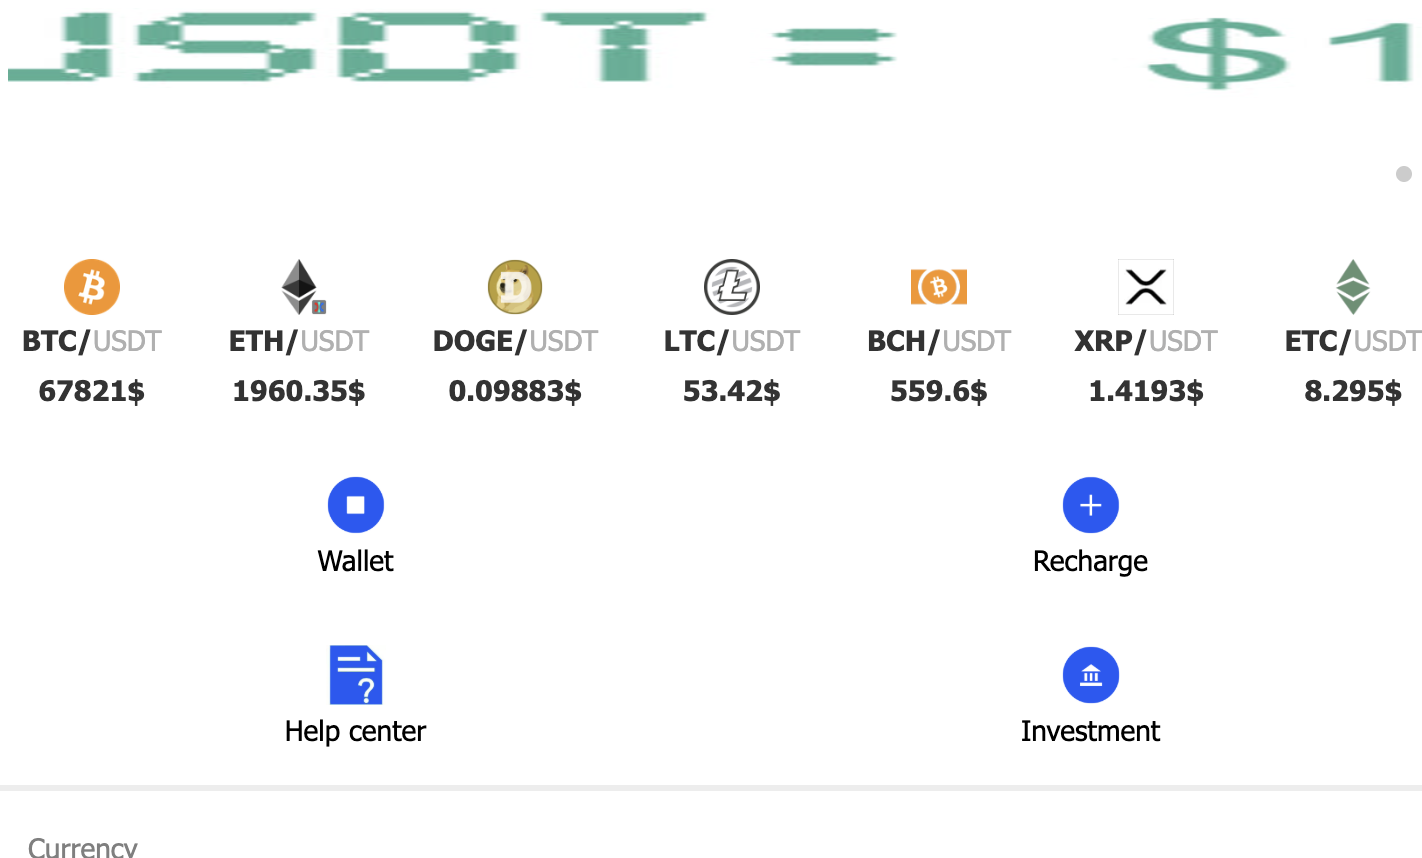
Task: Tap the blue plus Recharge icon
Action: click(1090, 505)
